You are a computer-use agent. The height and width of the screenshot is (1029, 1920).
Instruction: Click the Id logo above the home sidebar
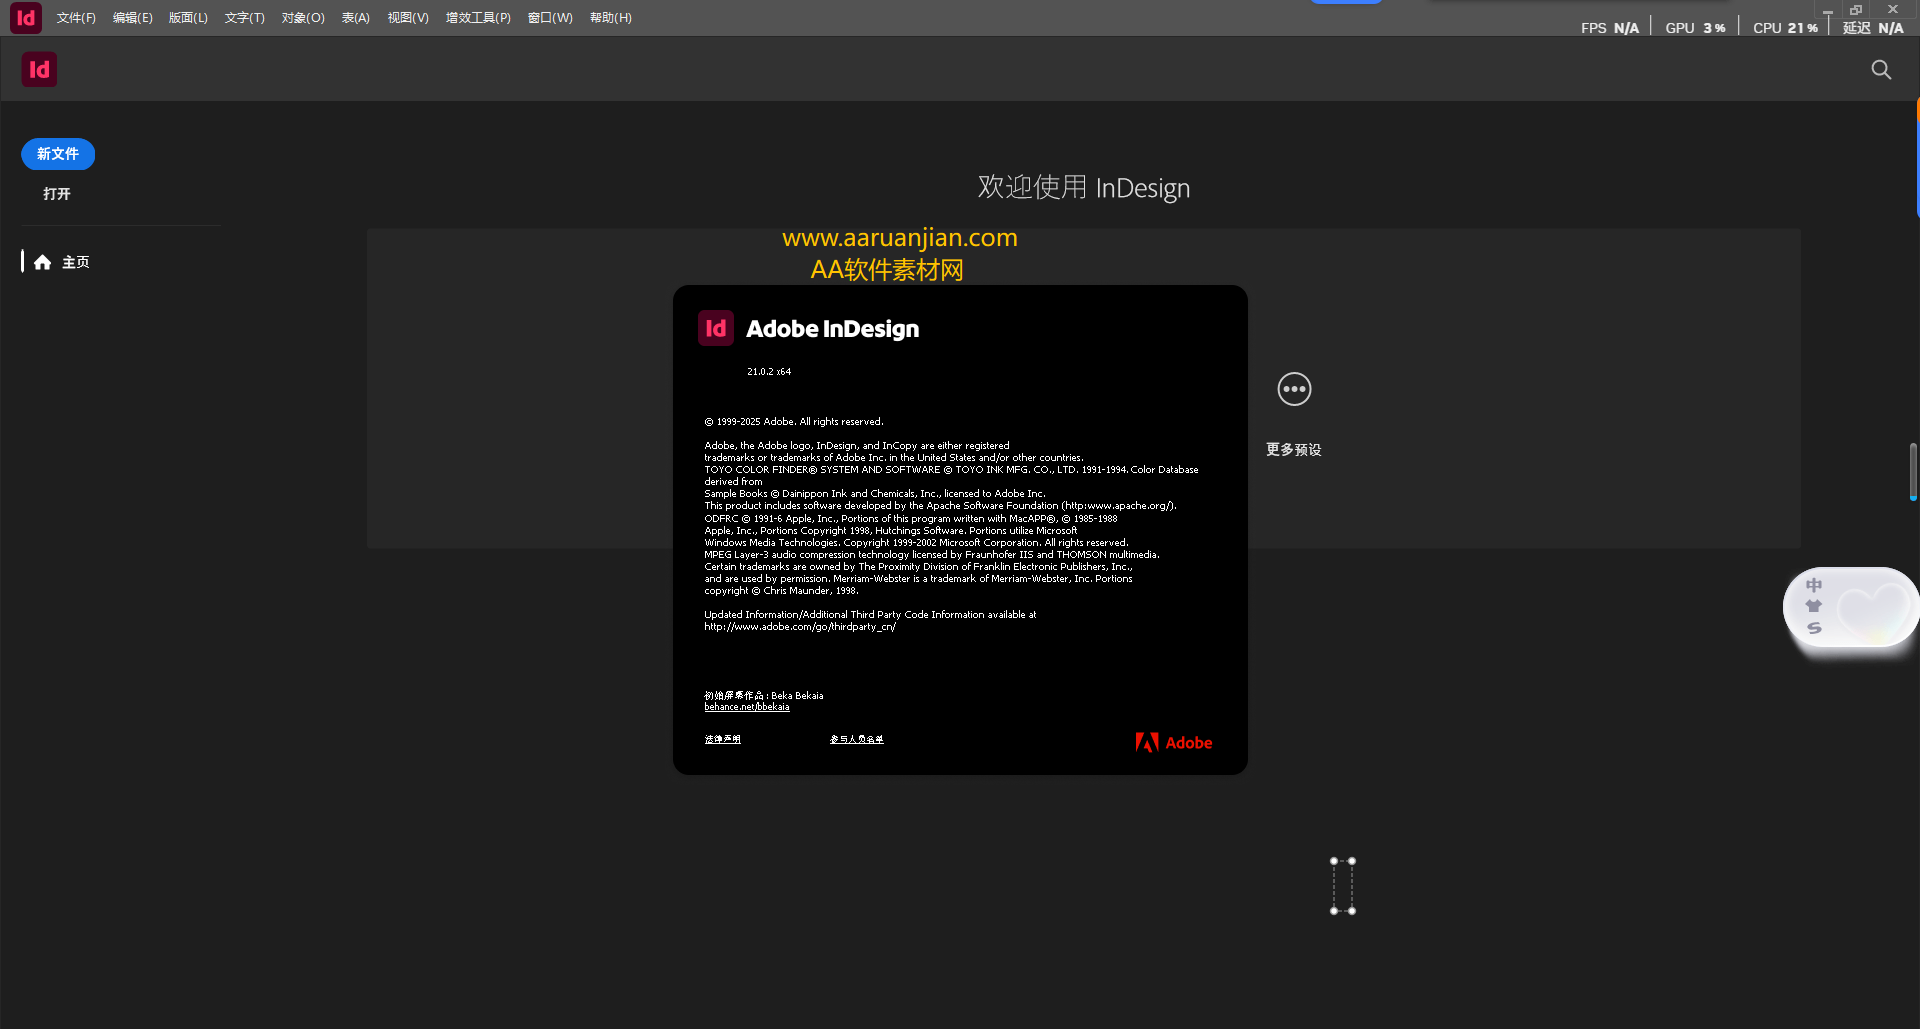pyautogui.click(x=39, y=69)
